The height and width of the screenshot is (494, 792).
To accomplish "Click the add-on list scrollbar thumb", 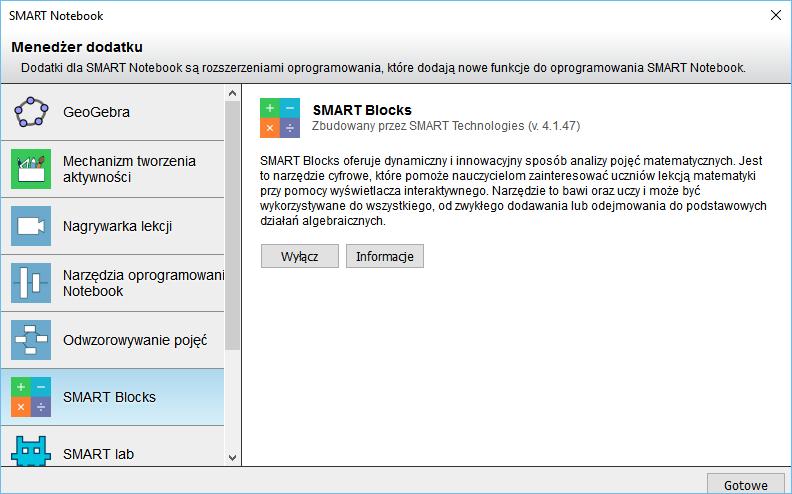I will 232,225.
